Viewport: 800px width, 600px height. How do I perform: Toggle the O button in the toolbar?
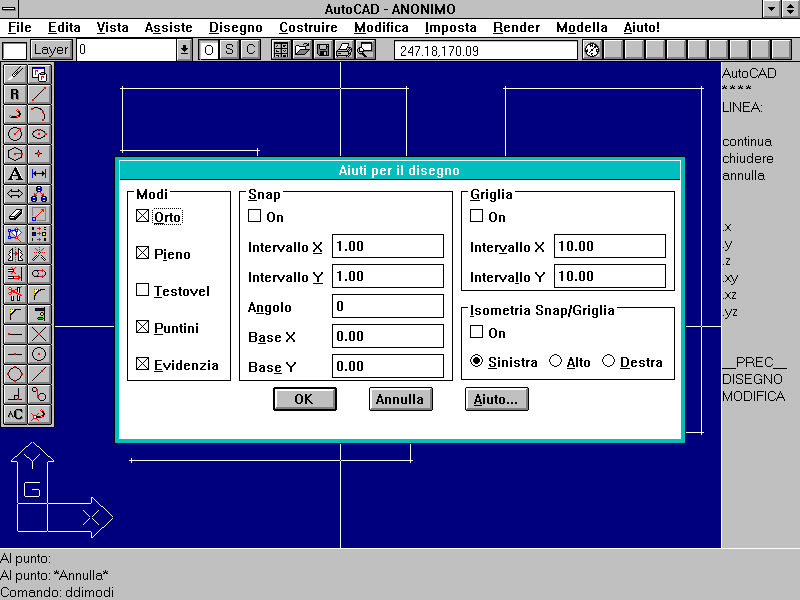point(209,50)
